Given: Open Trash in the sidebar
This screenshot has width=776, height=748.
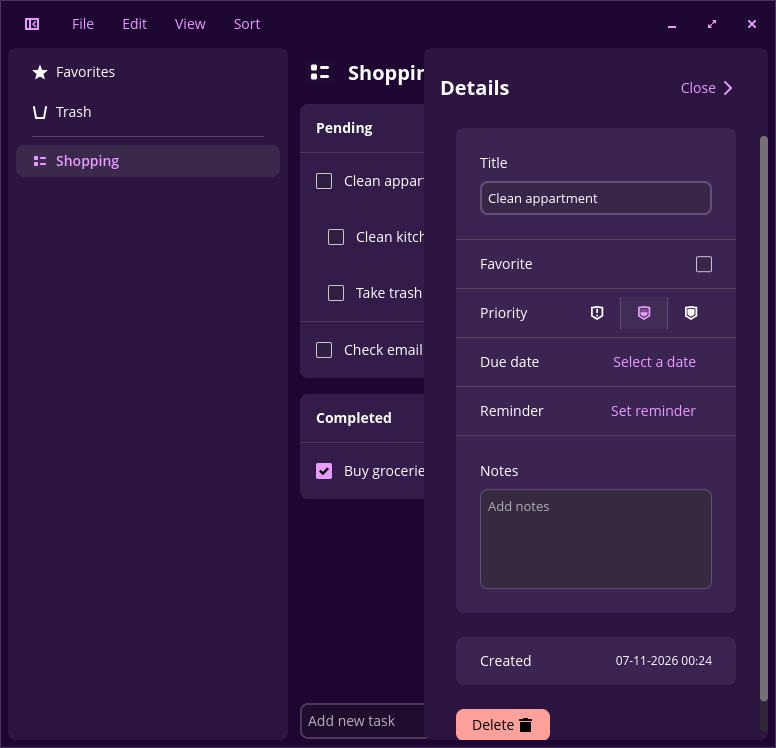Looking at the screenshot, I should 148,112.
